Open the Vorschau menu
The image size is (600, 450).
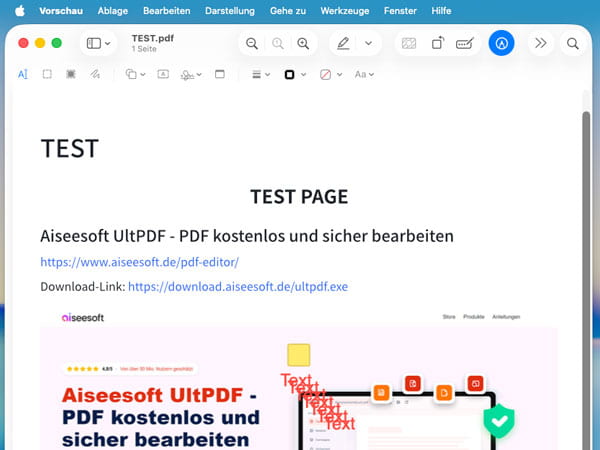[x=61, y=11]
